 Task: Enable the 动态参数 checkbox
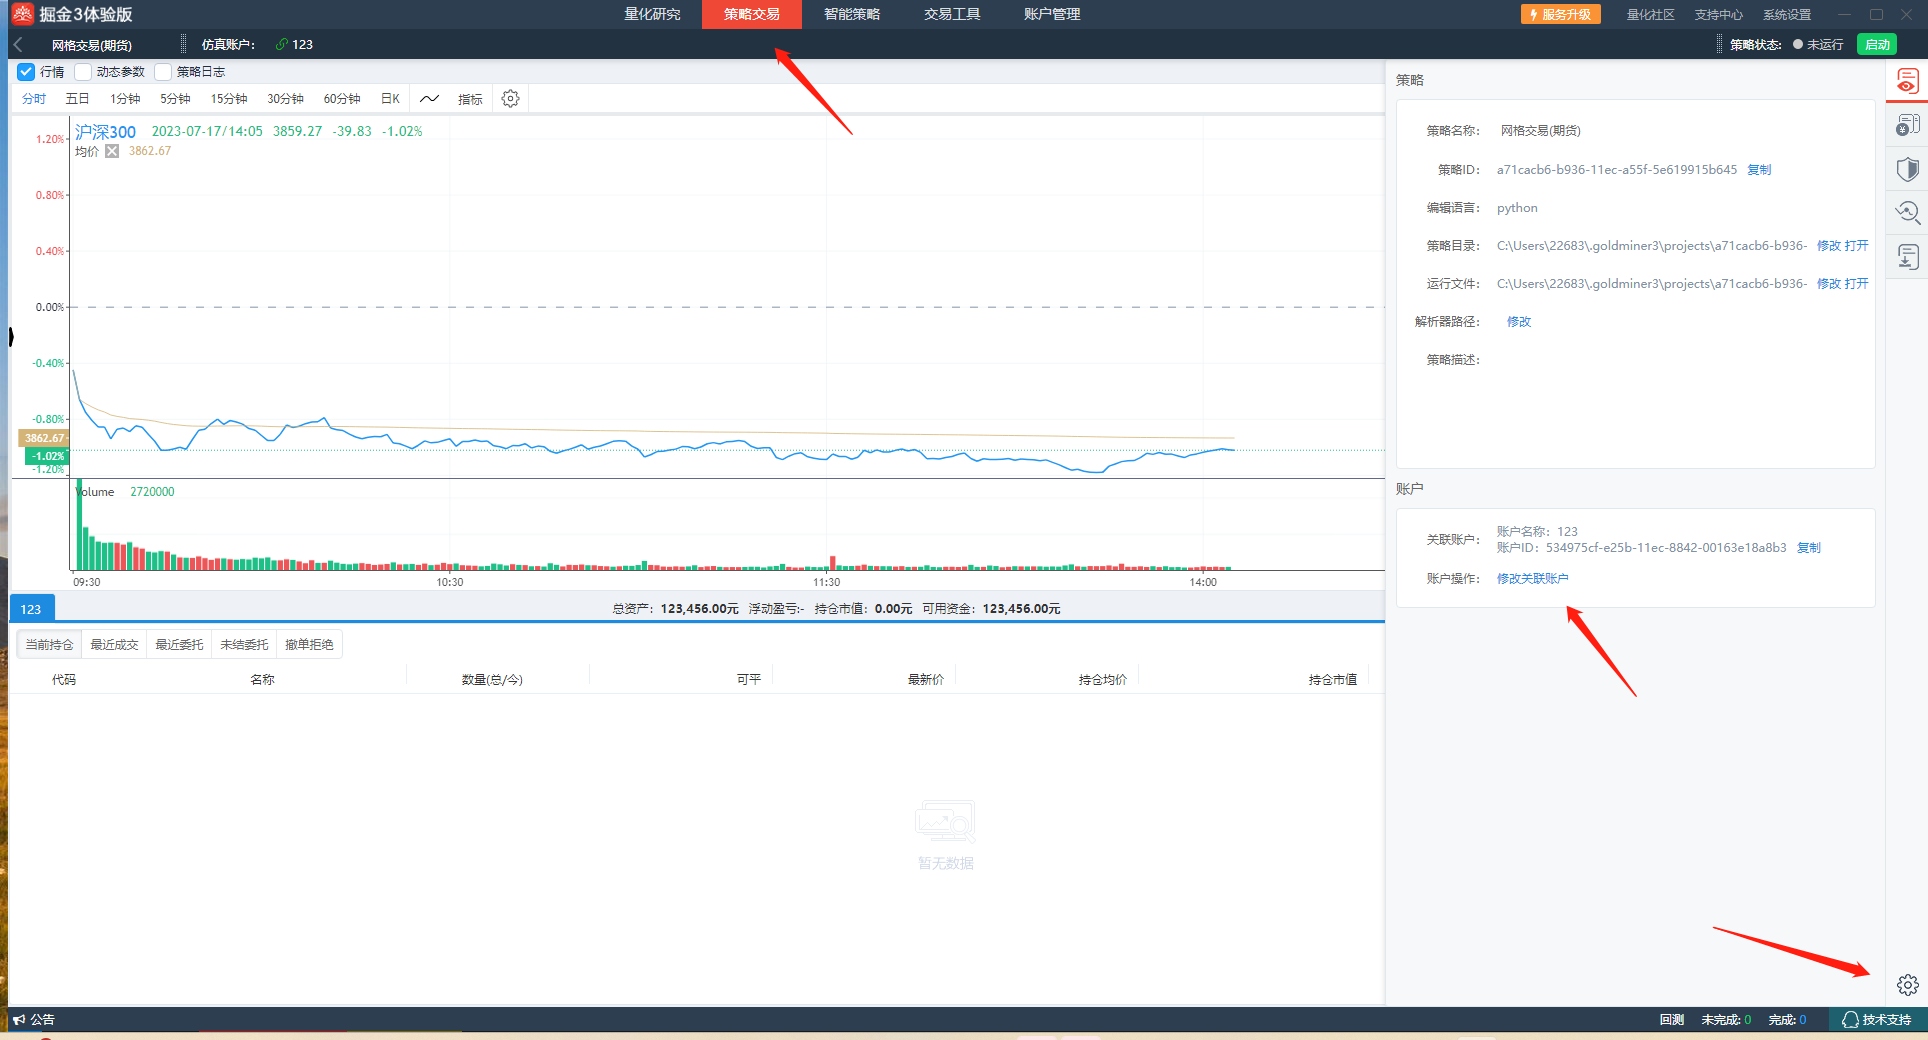pyautogui.click(x=83, y=72)
